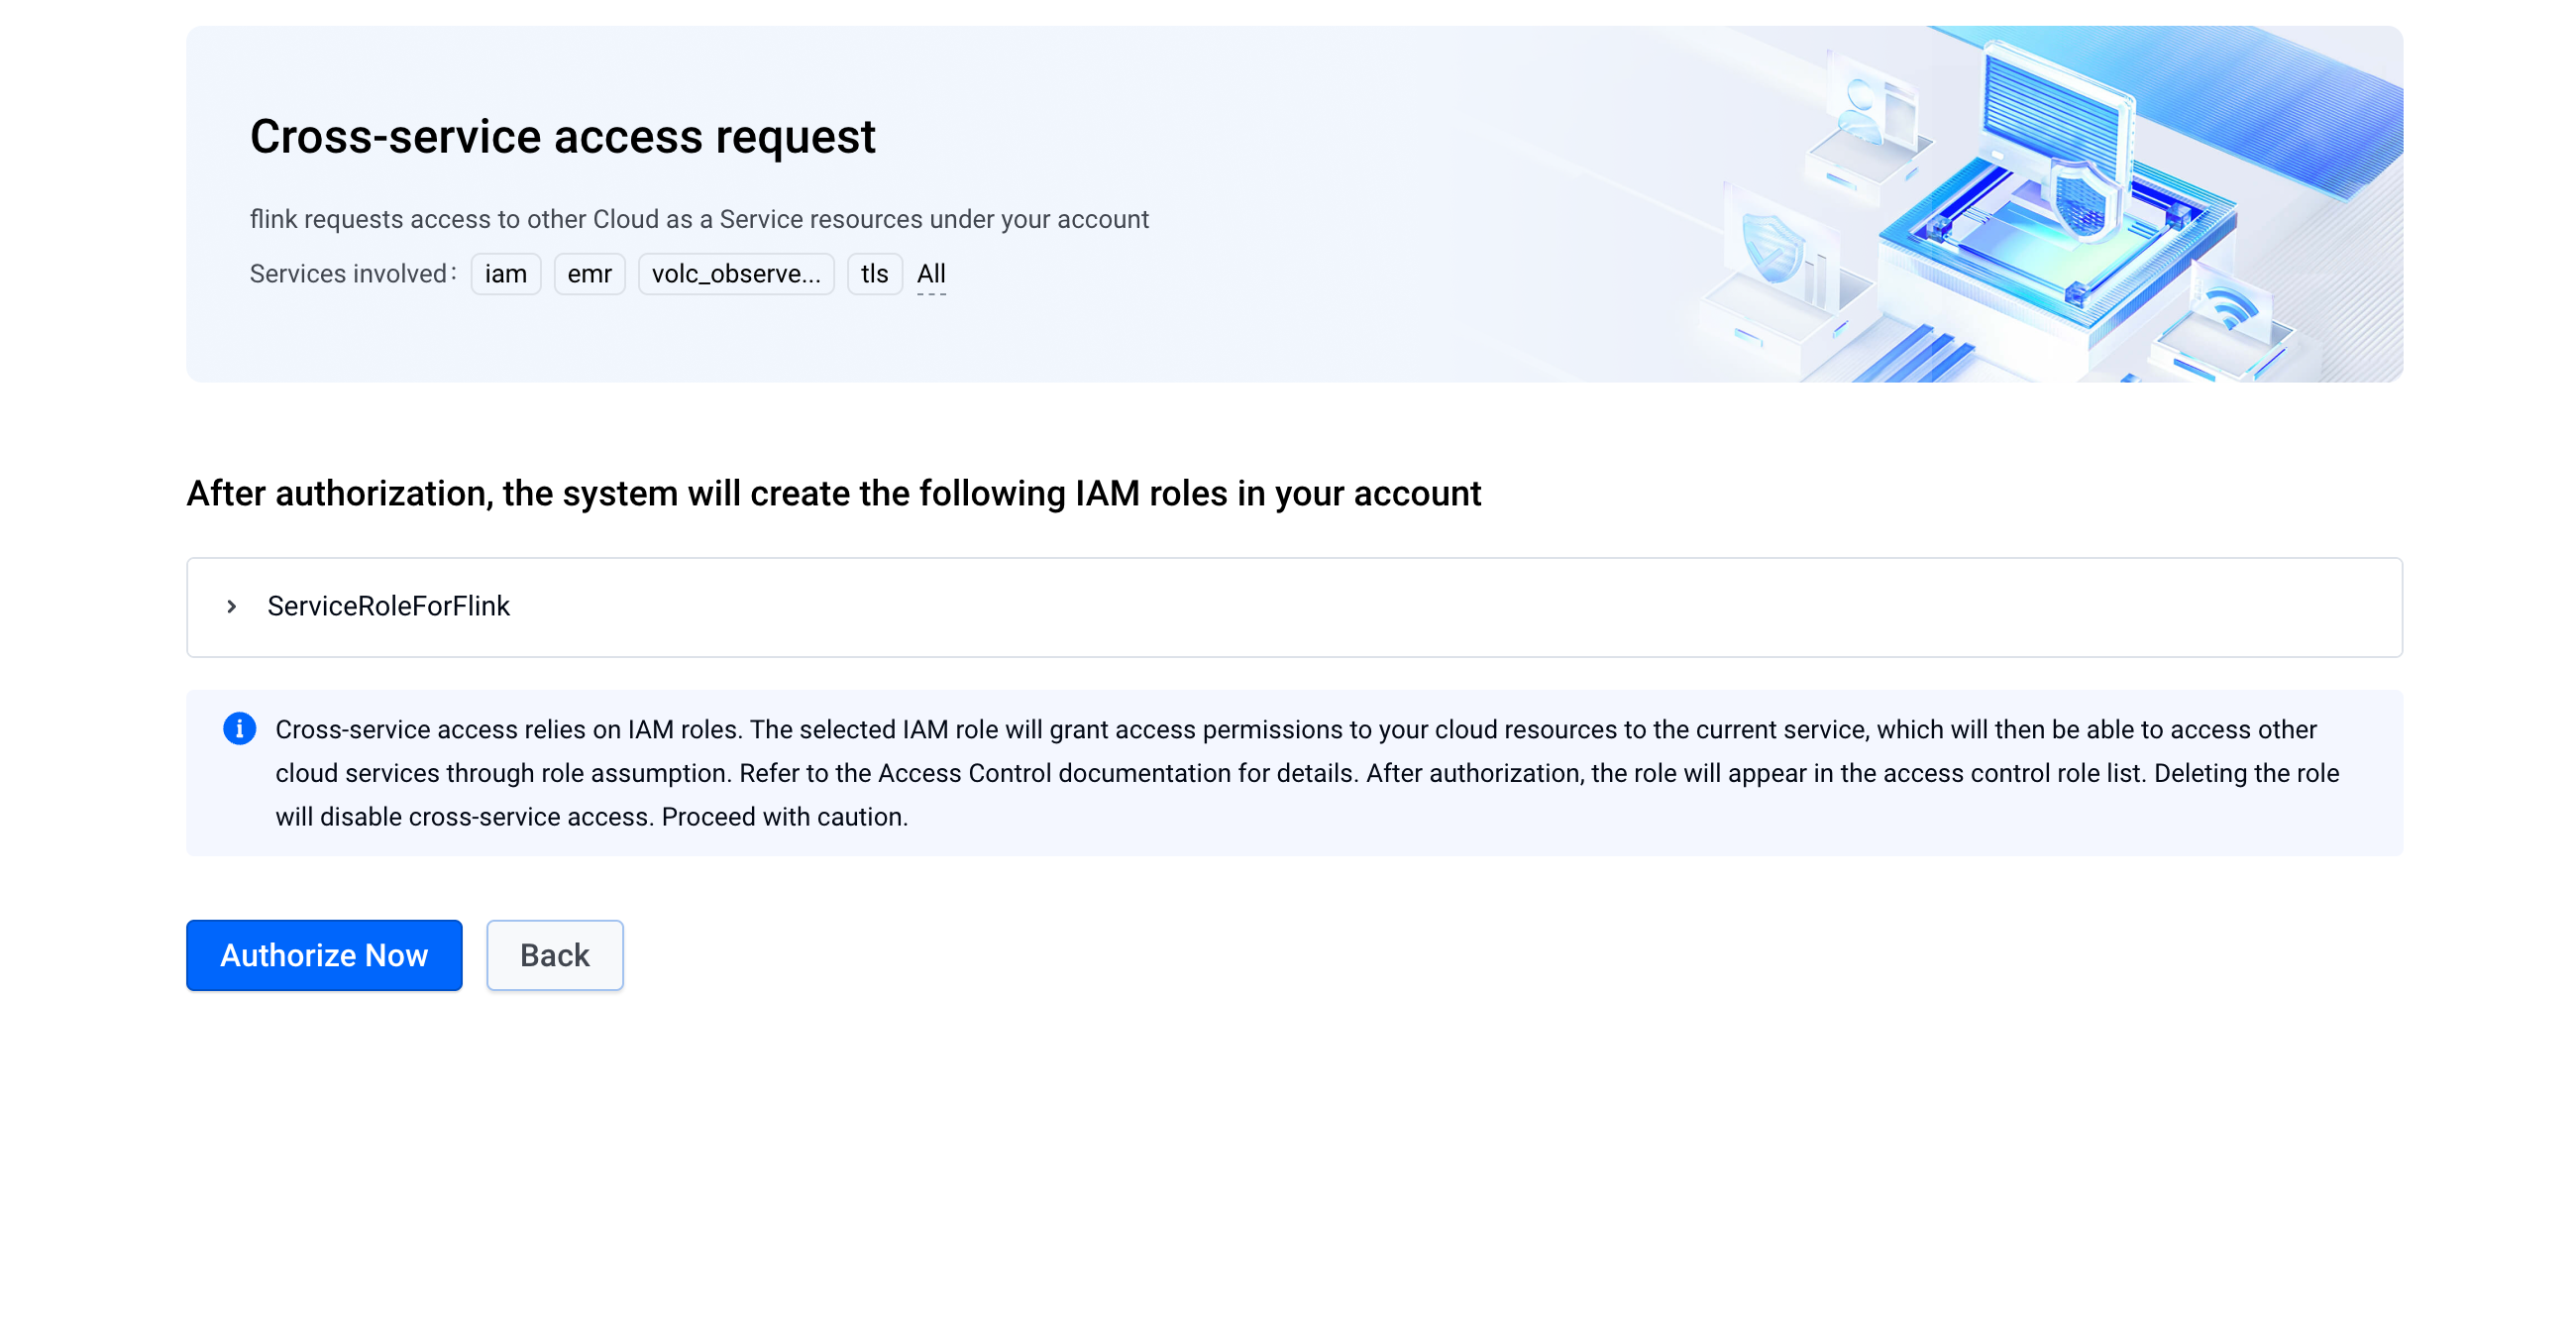Click the Authorize Now button
The width and height of the screenshot is (2576, 1330).
point(324,955)
